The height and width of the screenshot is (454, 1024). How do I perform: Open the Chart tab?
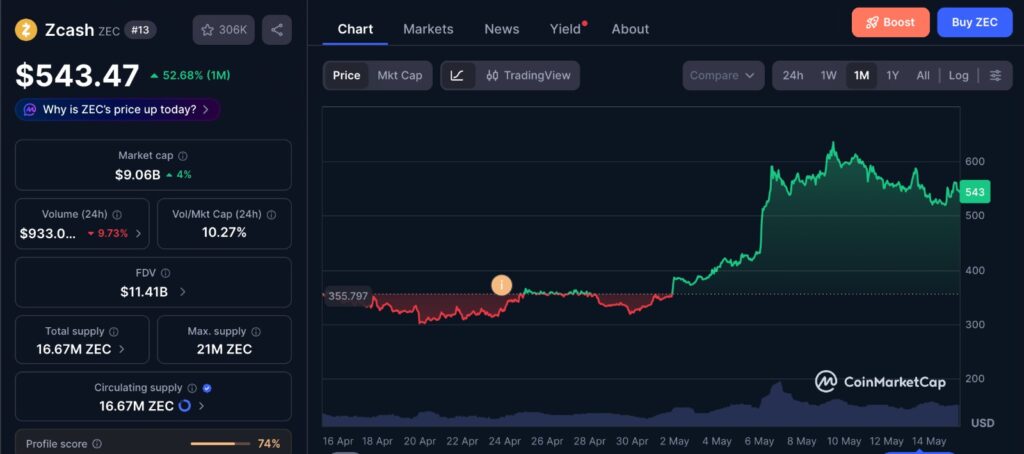click(x=355, y=29)
